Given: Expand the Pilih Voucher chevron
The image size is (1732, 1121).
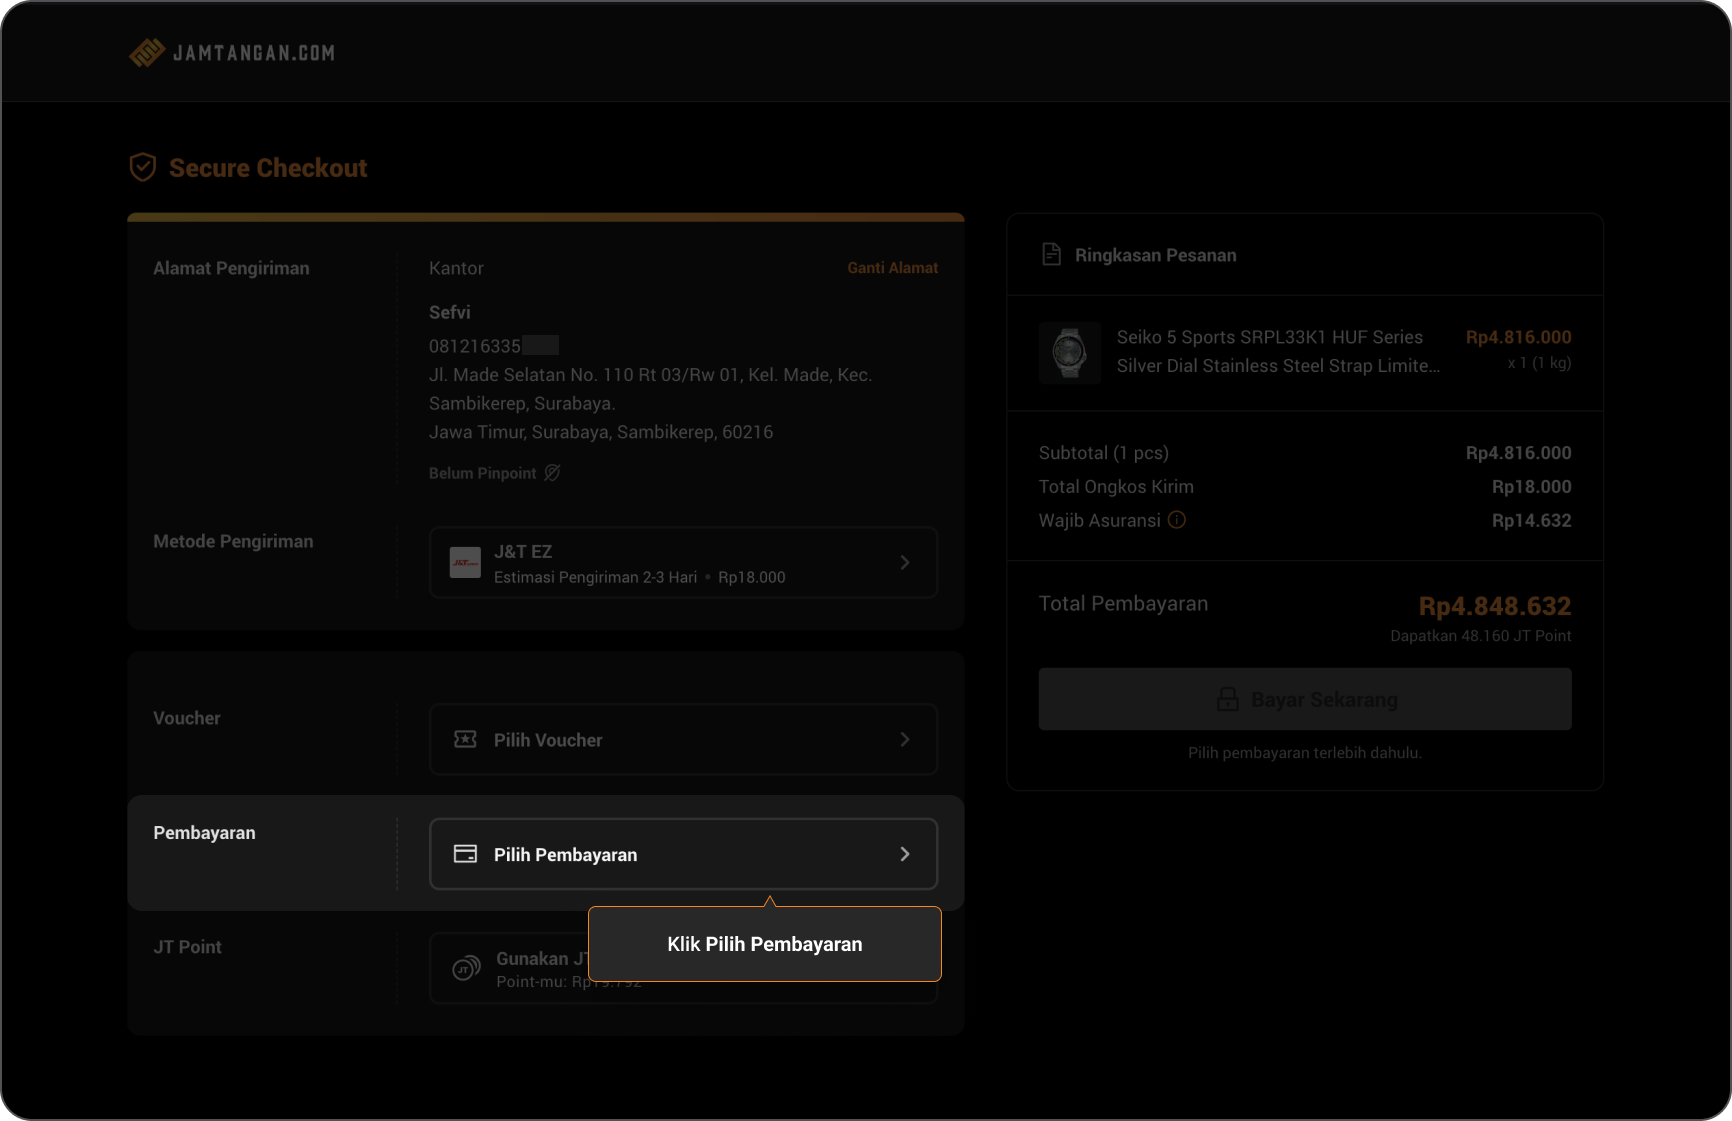Looking at the screenshot, I should 905,739.
